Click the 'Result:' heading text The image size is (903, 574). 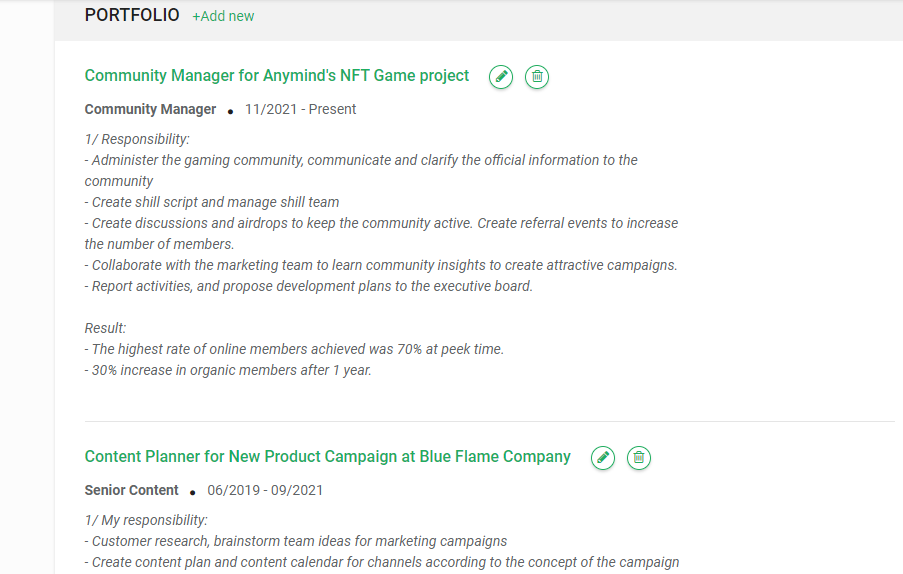(105, 328)
